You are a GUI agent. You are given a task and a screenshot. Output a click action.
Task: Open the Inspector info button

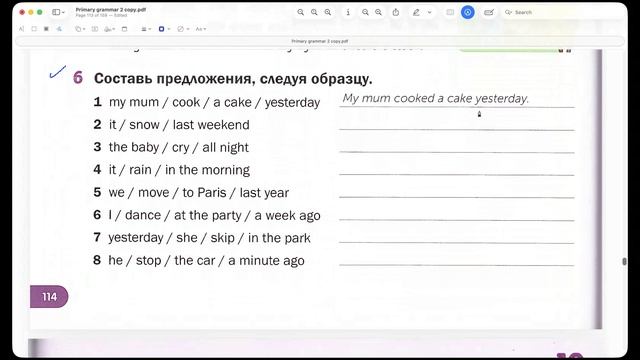pos(348,12)
